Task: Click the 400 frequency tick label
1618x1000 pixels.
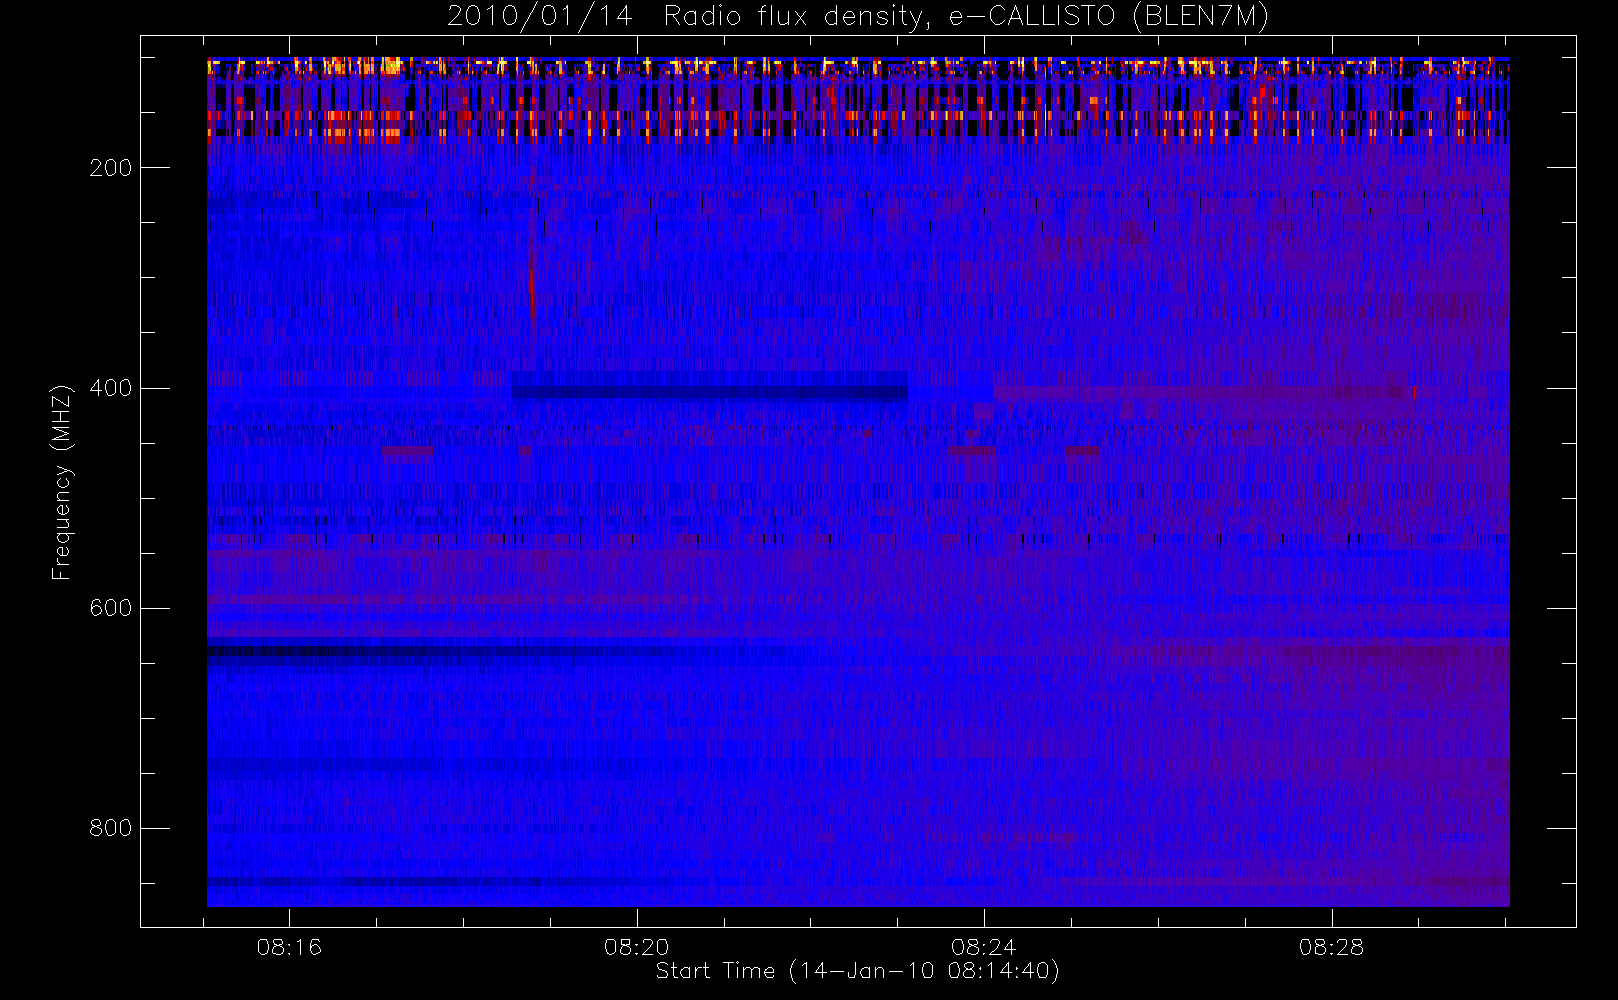Action: [110, 388]
